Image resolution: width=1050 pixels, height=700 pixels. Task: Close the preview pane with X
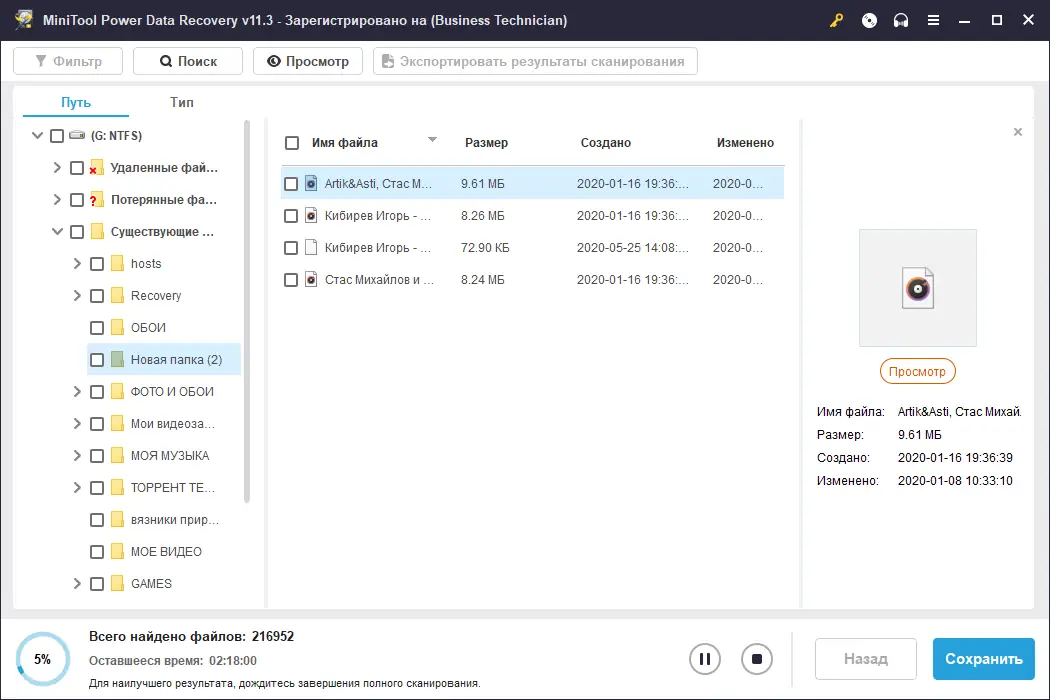pyautogui.click(x=1018, y=132)
